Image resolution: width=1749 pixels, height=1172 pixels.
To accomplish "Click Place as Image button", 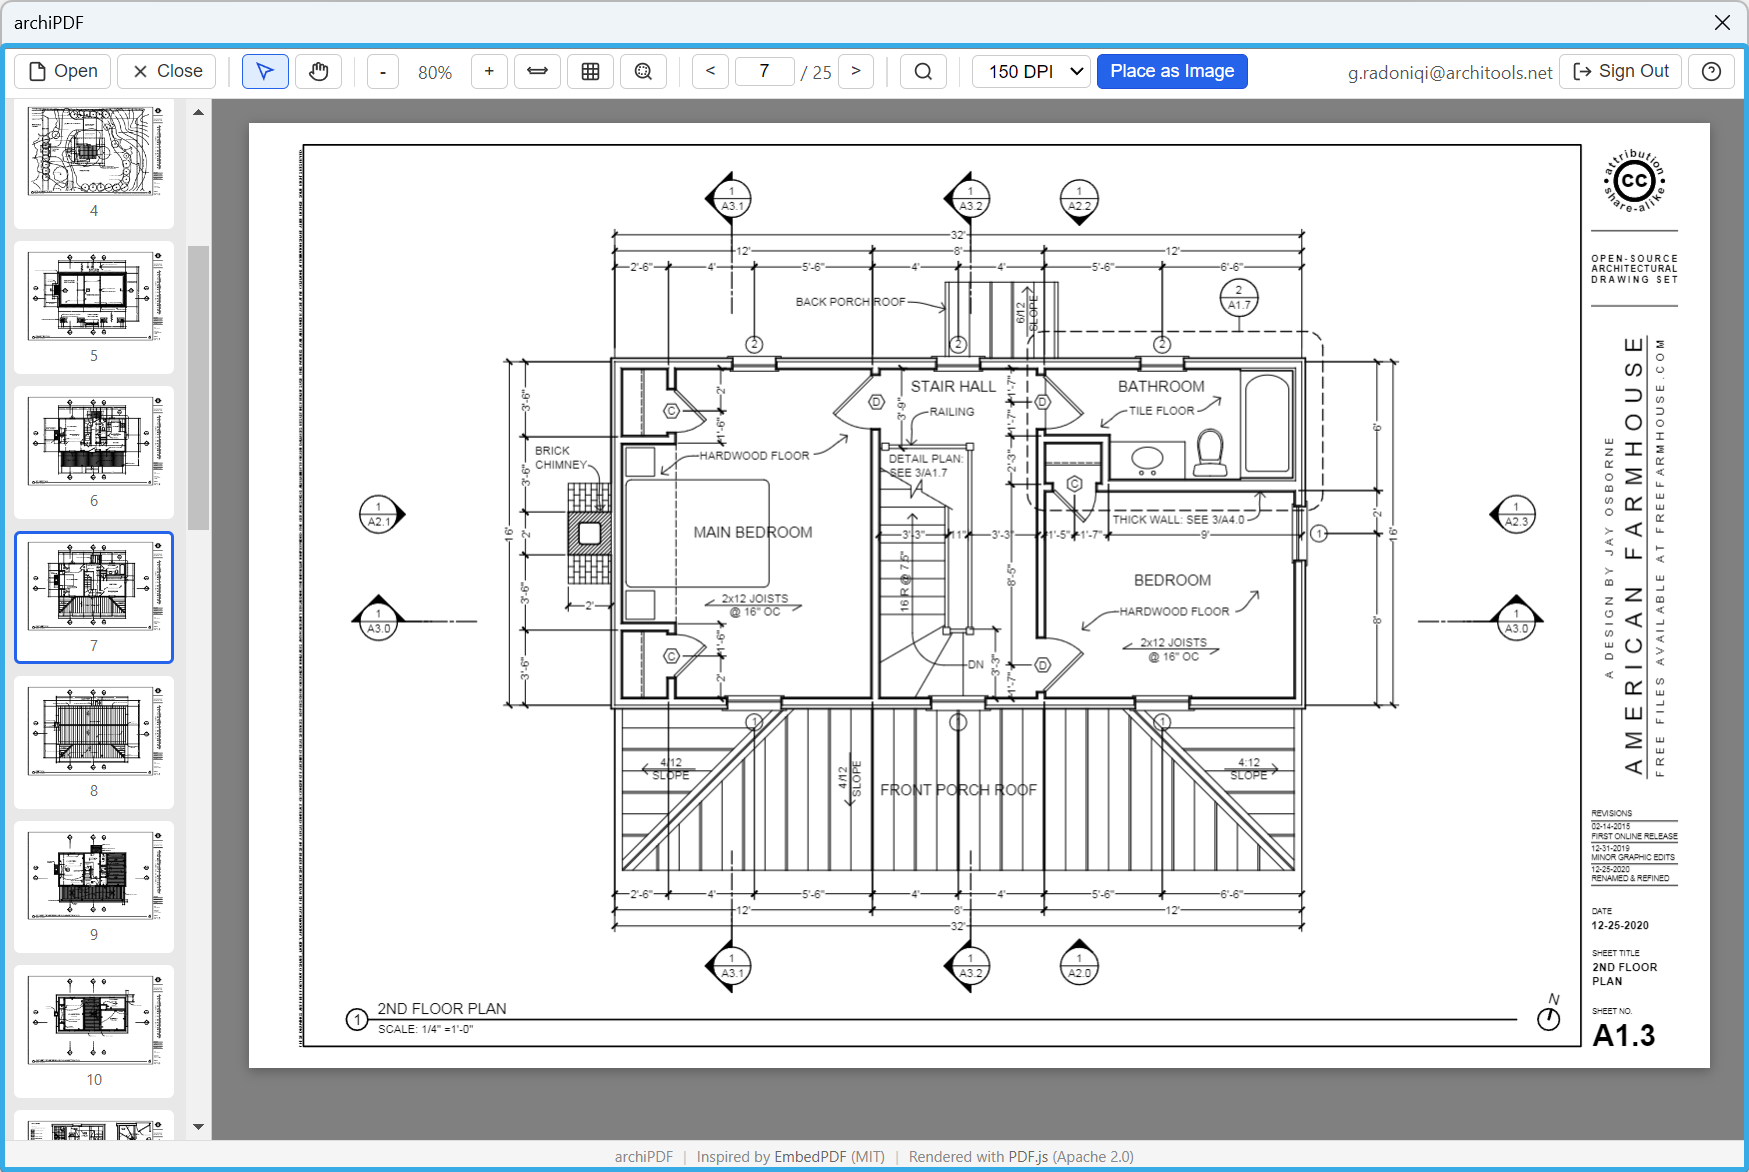I will [x=1172, y=71].
